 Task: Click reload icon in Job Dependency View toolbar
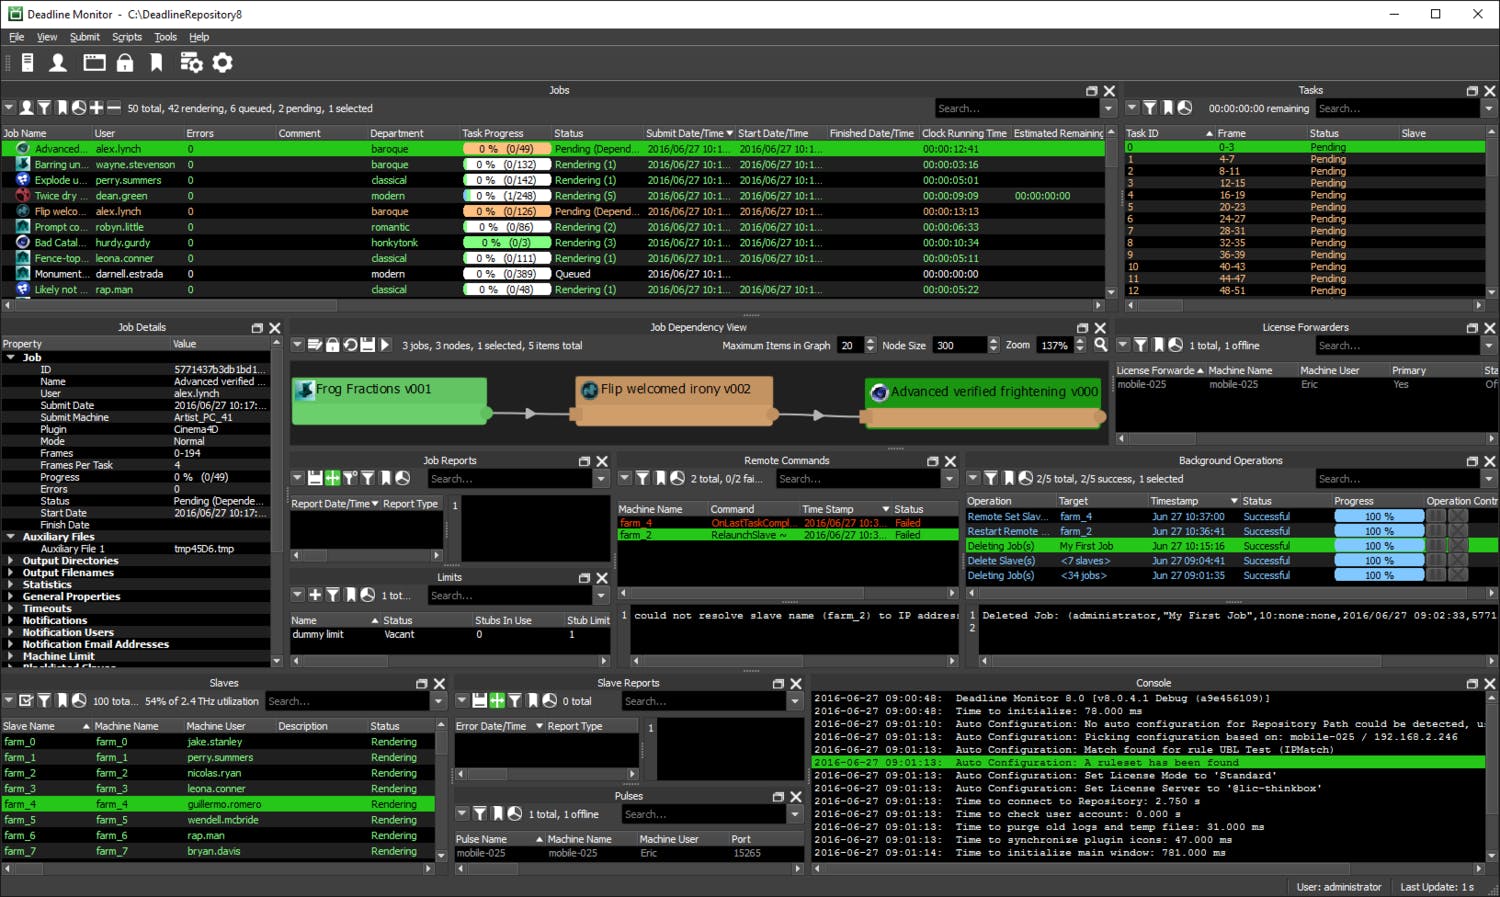(350, 345)
